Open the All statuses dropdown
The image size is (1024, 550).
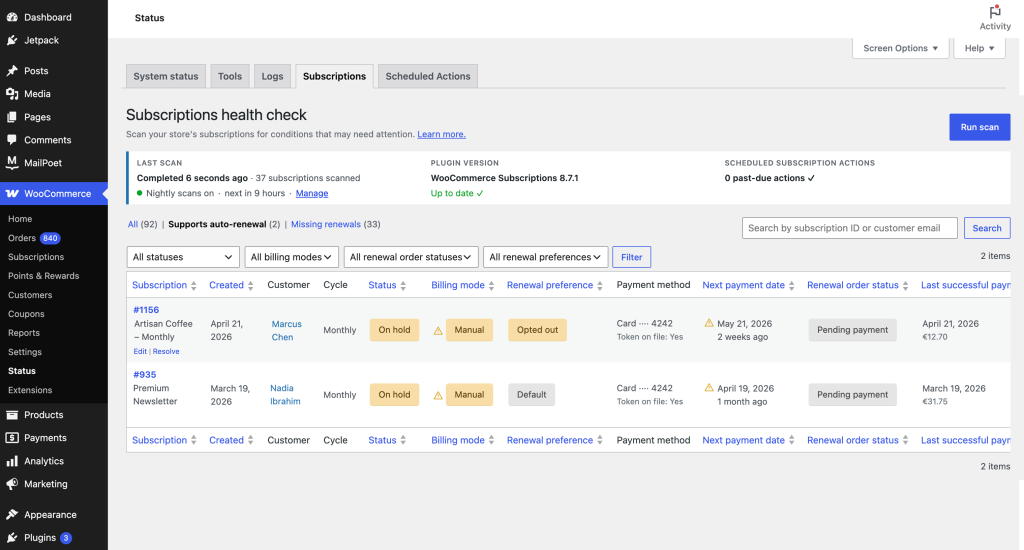click(x=183, y=257)
